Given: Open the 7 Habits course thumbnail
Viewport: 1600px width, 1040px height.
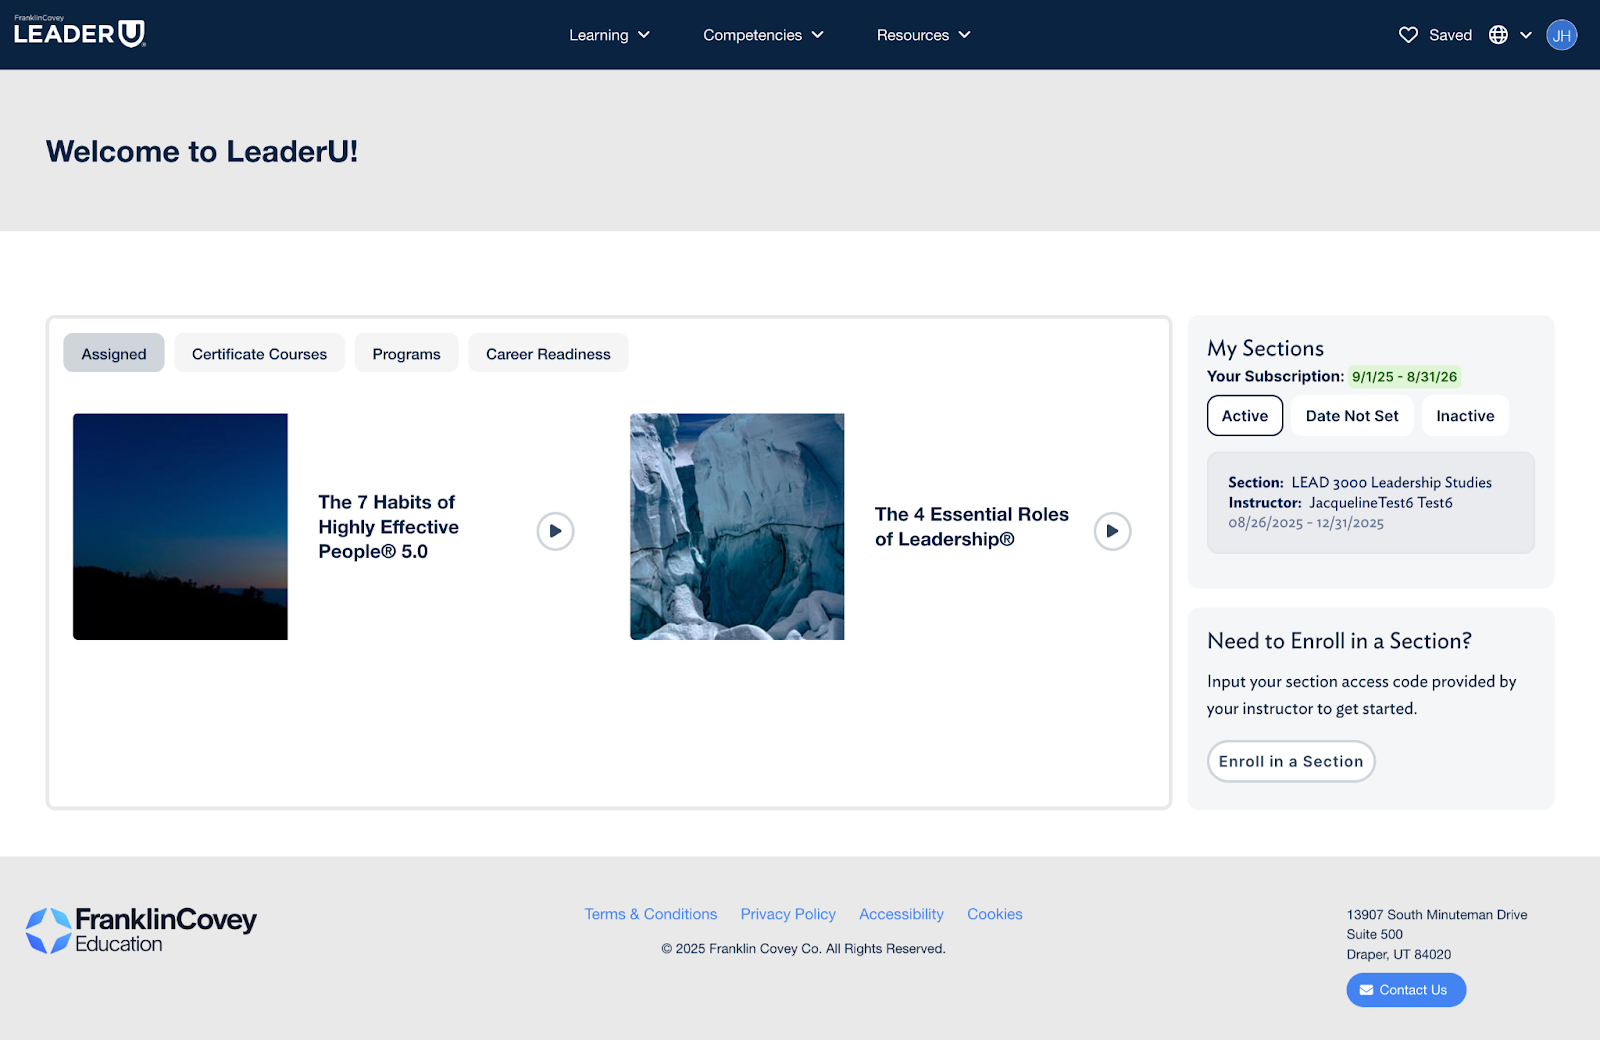Looking at the screenshot, I should pos(180,527).
